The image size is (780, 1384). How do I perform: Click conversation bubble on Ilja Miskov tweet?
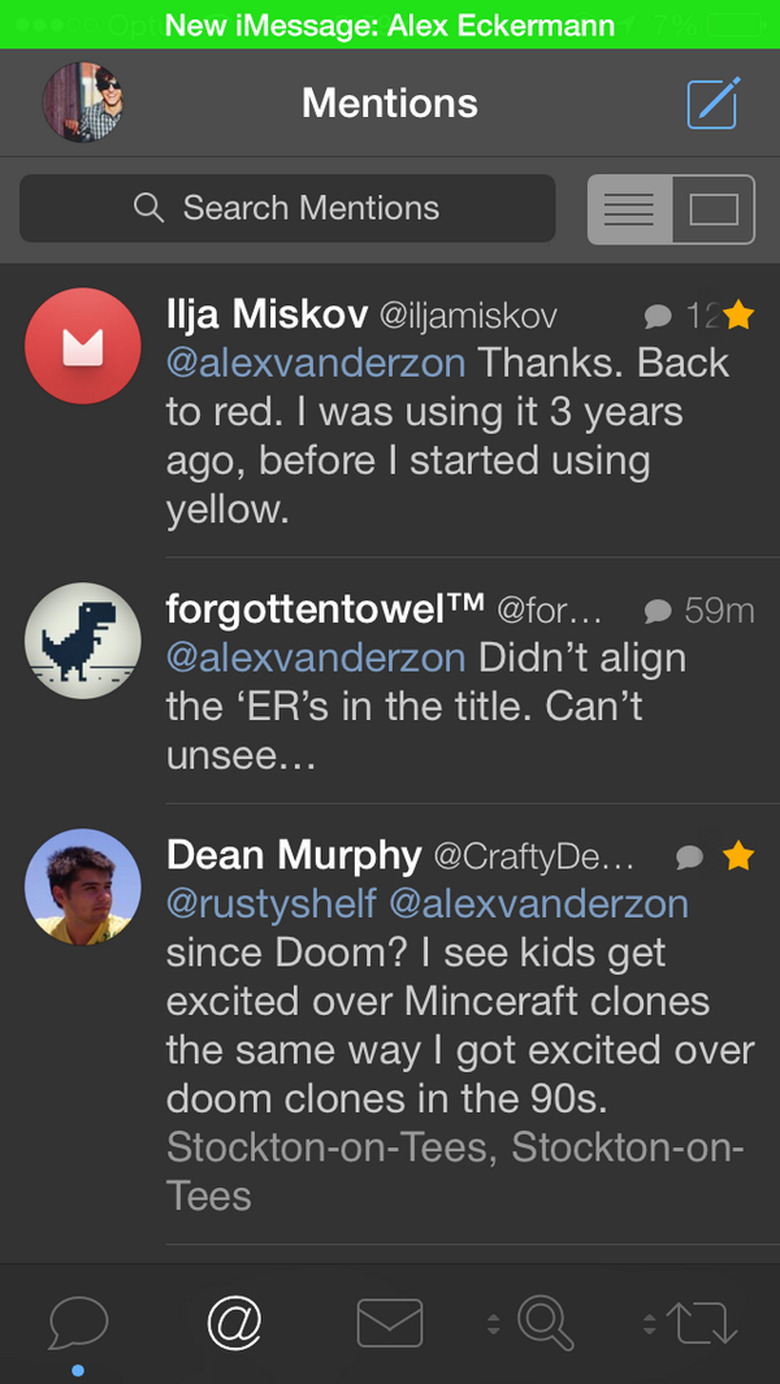657,316
